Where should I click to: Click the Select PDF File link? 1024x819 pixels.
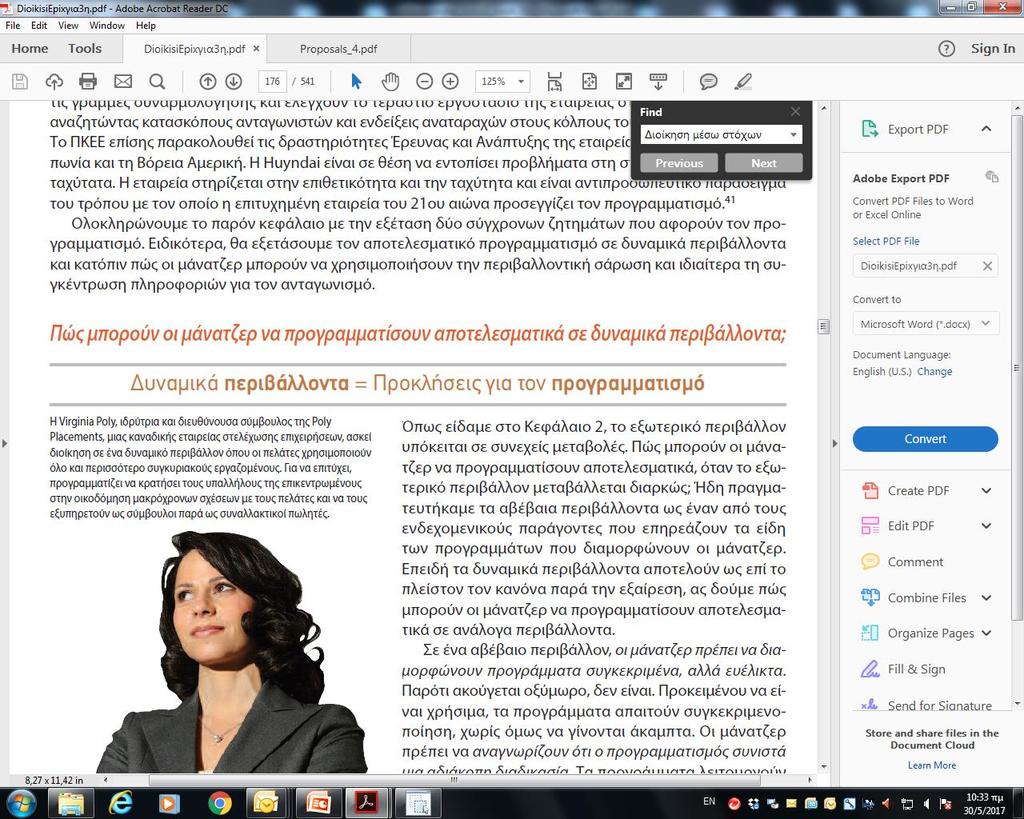tap(886, 241)
